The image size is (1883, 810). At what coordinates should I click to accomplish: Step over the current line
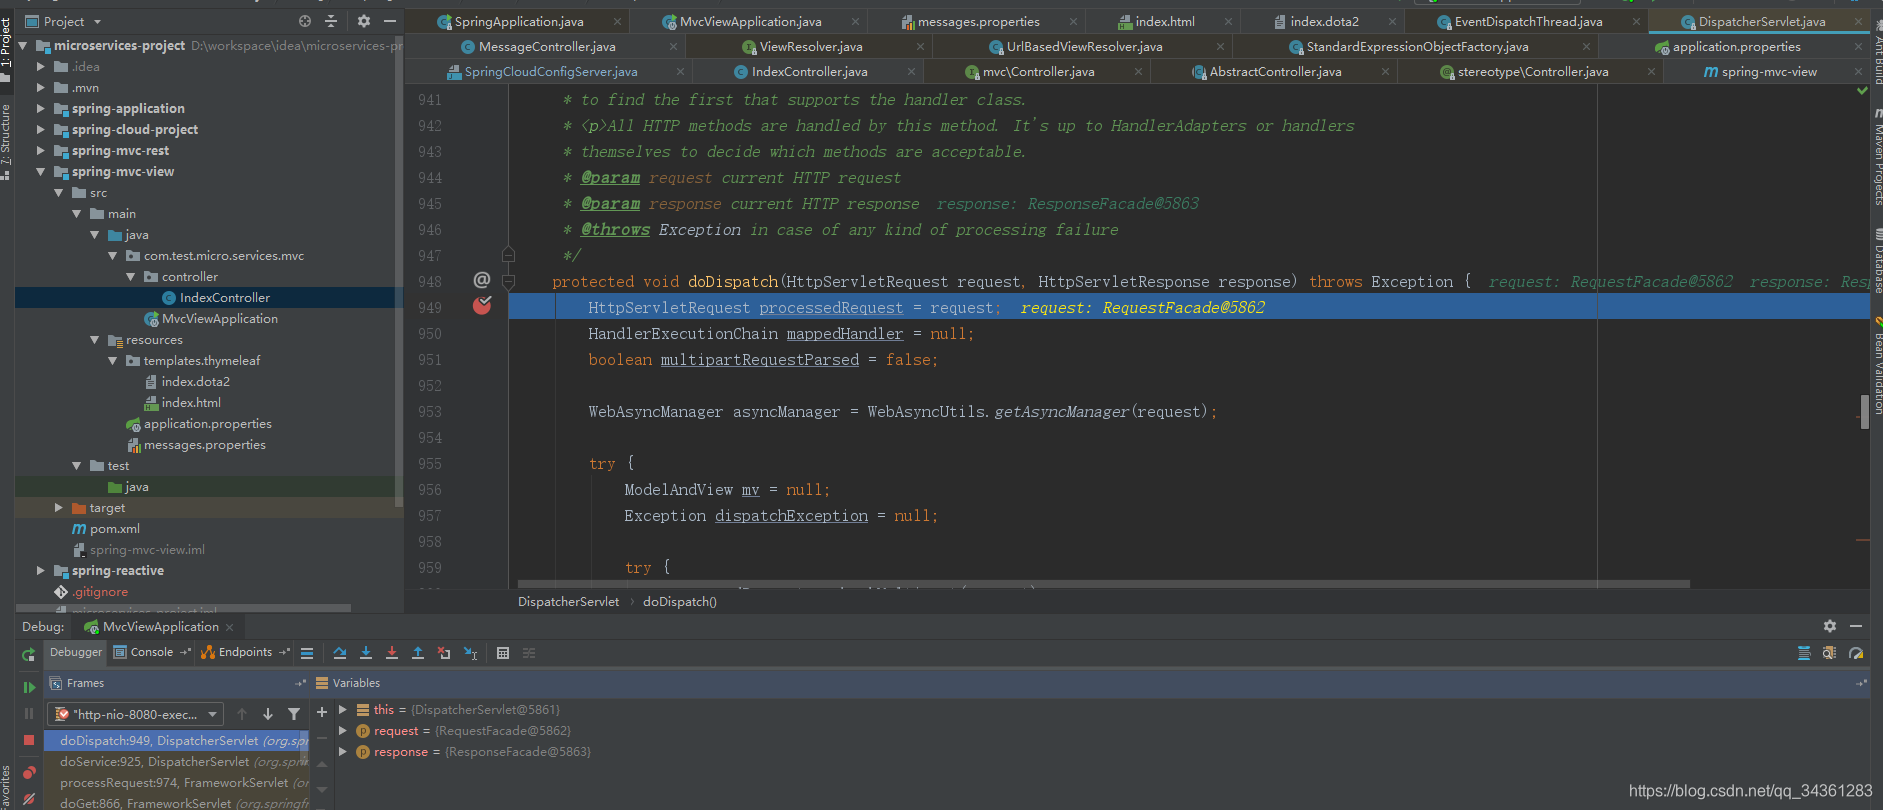click(340, 653)
